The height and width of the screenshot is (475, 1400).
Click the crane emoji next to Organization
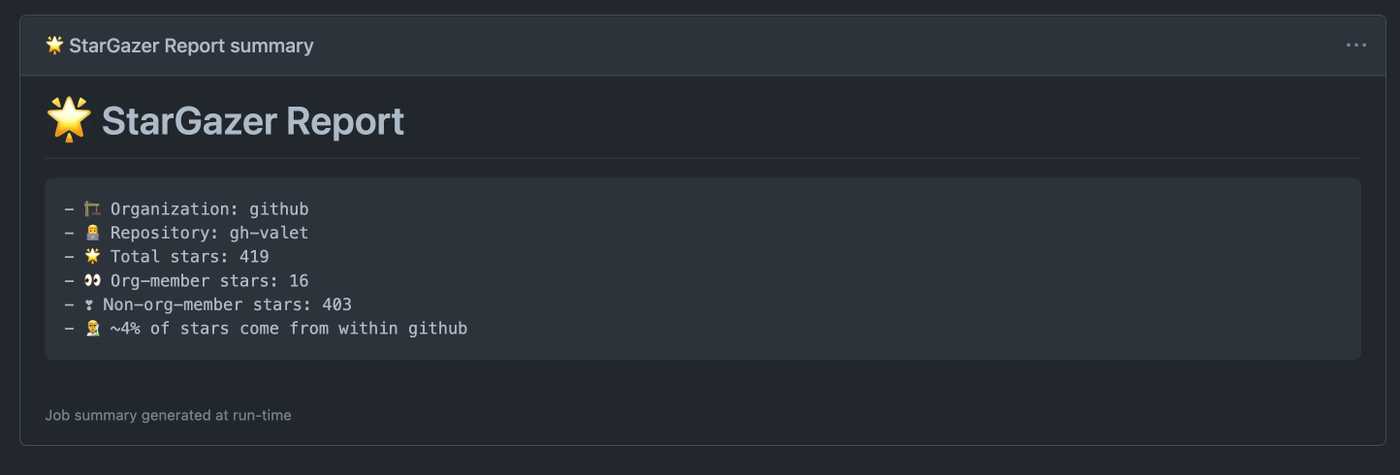tap(93, 209)
